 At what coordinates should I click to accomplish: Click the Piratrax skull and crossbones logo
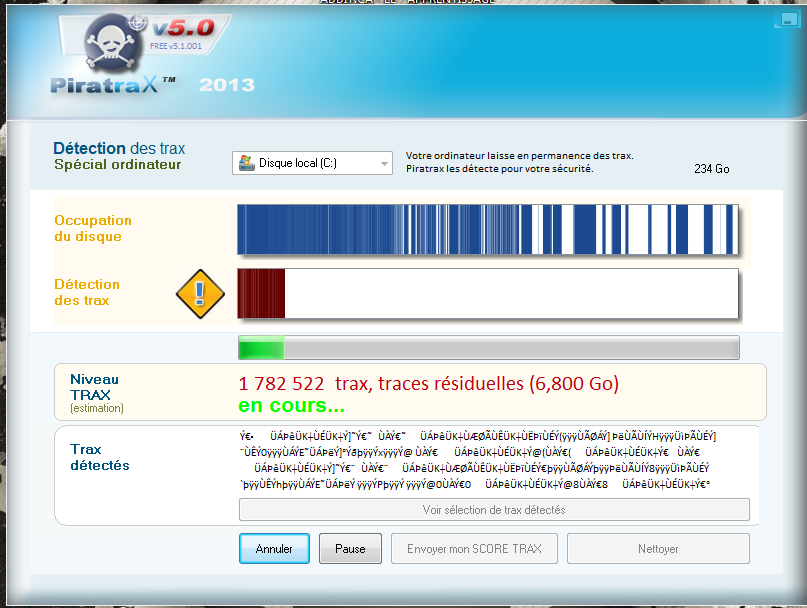click(112, 43)
